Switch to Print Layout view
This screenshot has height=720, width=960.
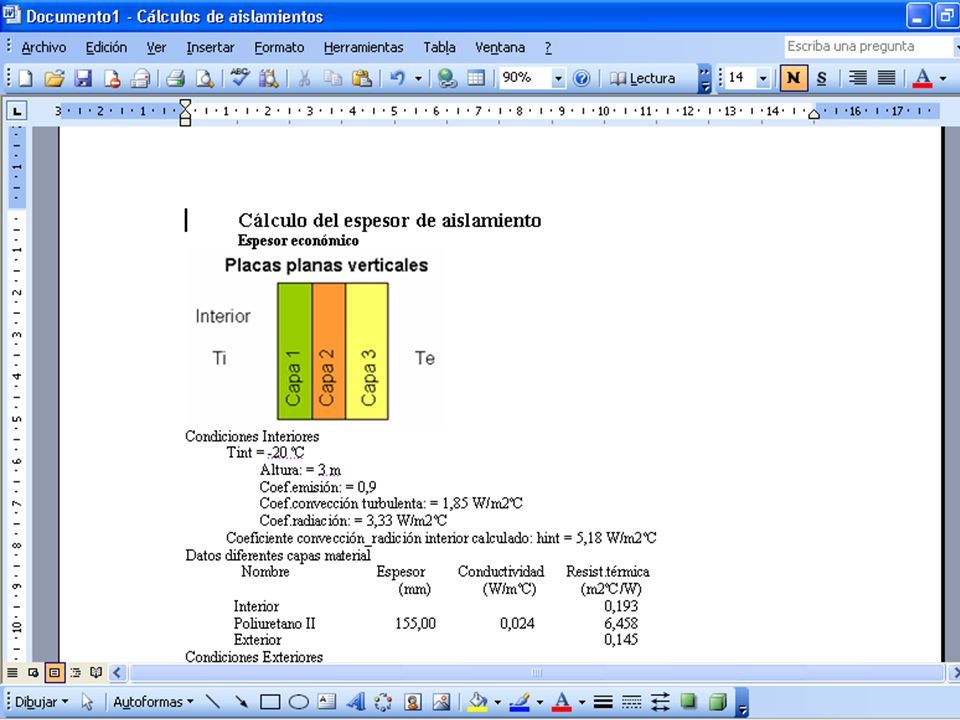pos(54,673)
